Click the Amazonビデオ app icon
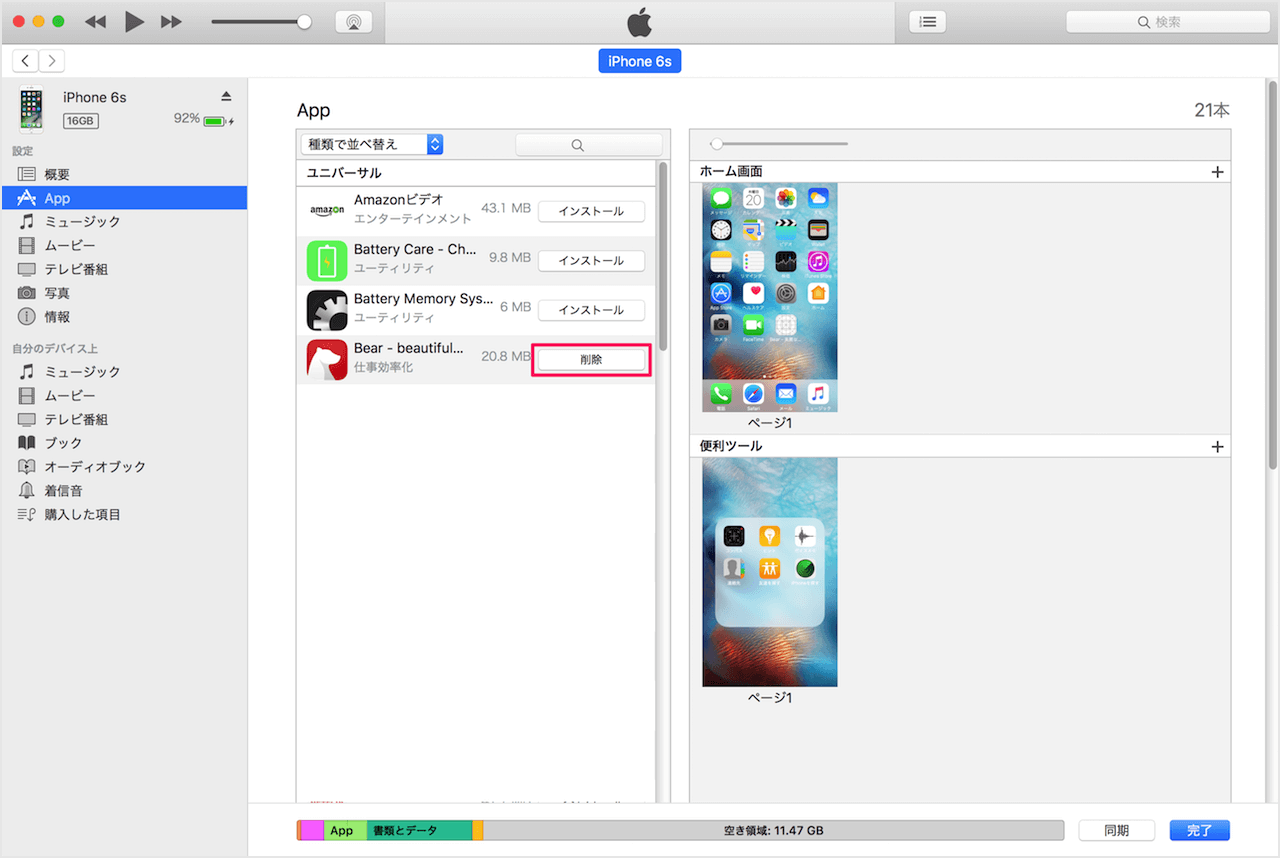 (x=327, y=211)
